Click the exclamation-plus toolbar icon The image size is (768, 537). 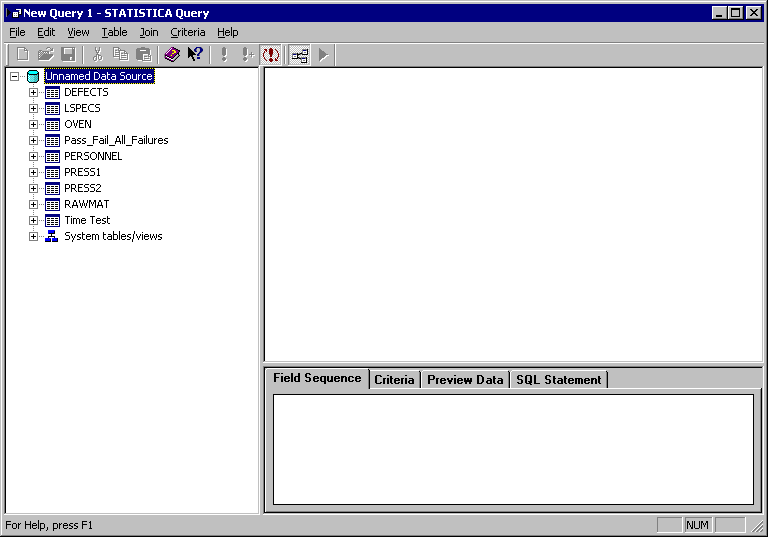[x=247, y=54]
